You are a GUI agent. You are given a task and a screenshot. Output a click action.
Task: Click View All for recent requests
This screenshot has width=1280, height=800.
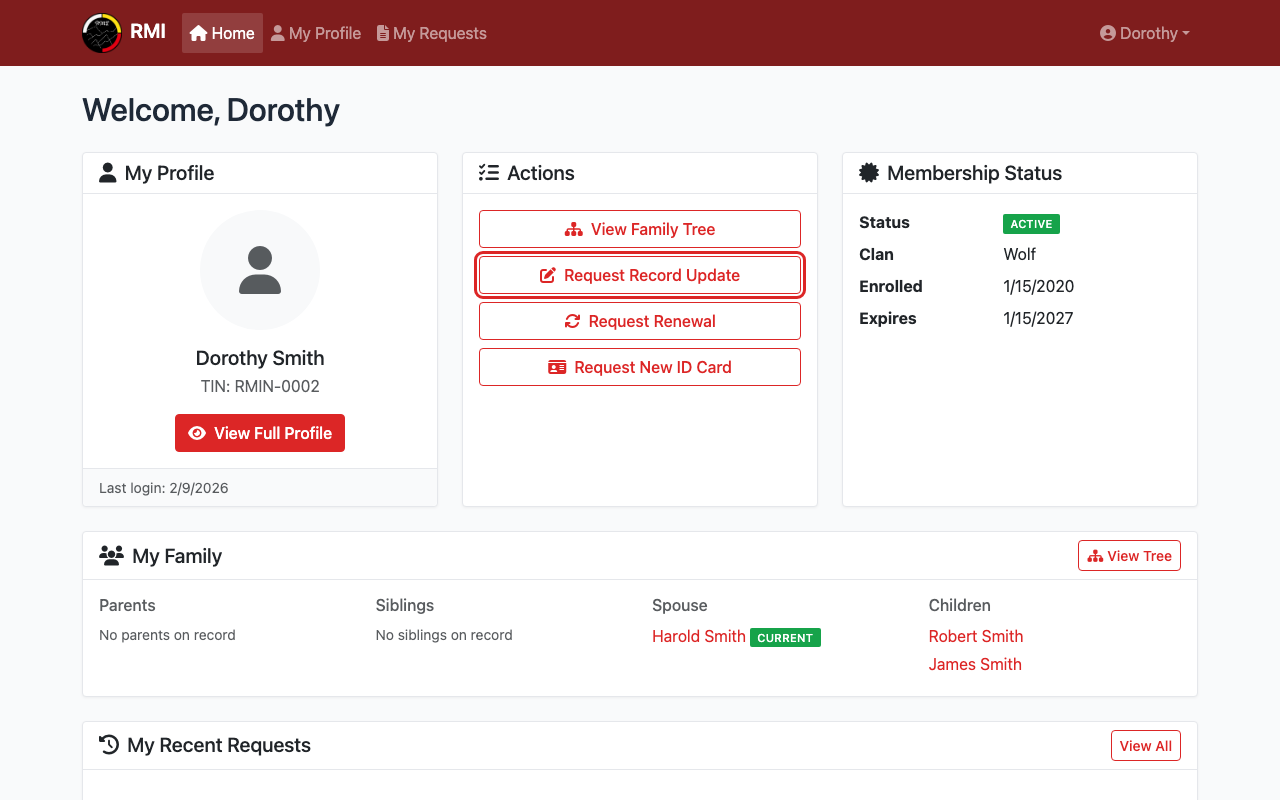click(1145, 745)
